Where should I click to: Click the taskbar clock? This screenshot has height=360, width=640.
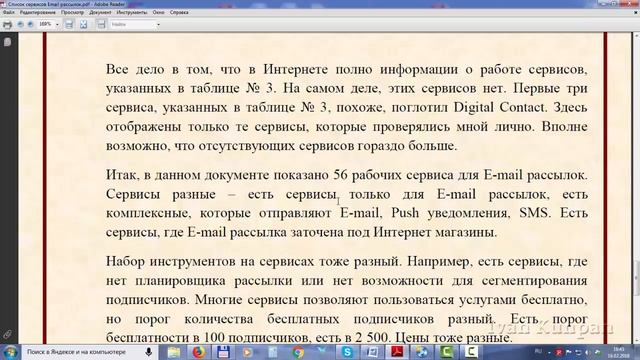[x=619, y=352]
